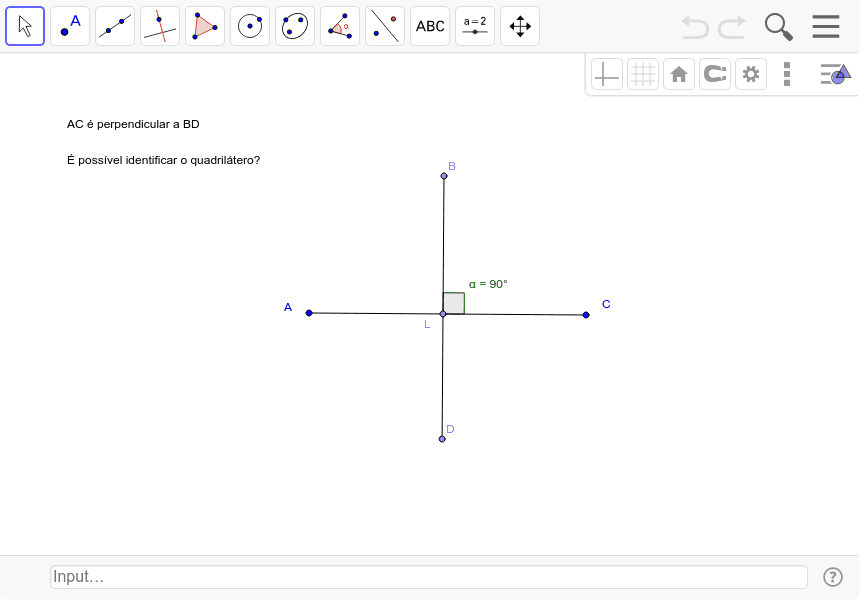Click text 'AC é perpendicular a BD'
The image size is (860, 600).
tap(133, 124)
